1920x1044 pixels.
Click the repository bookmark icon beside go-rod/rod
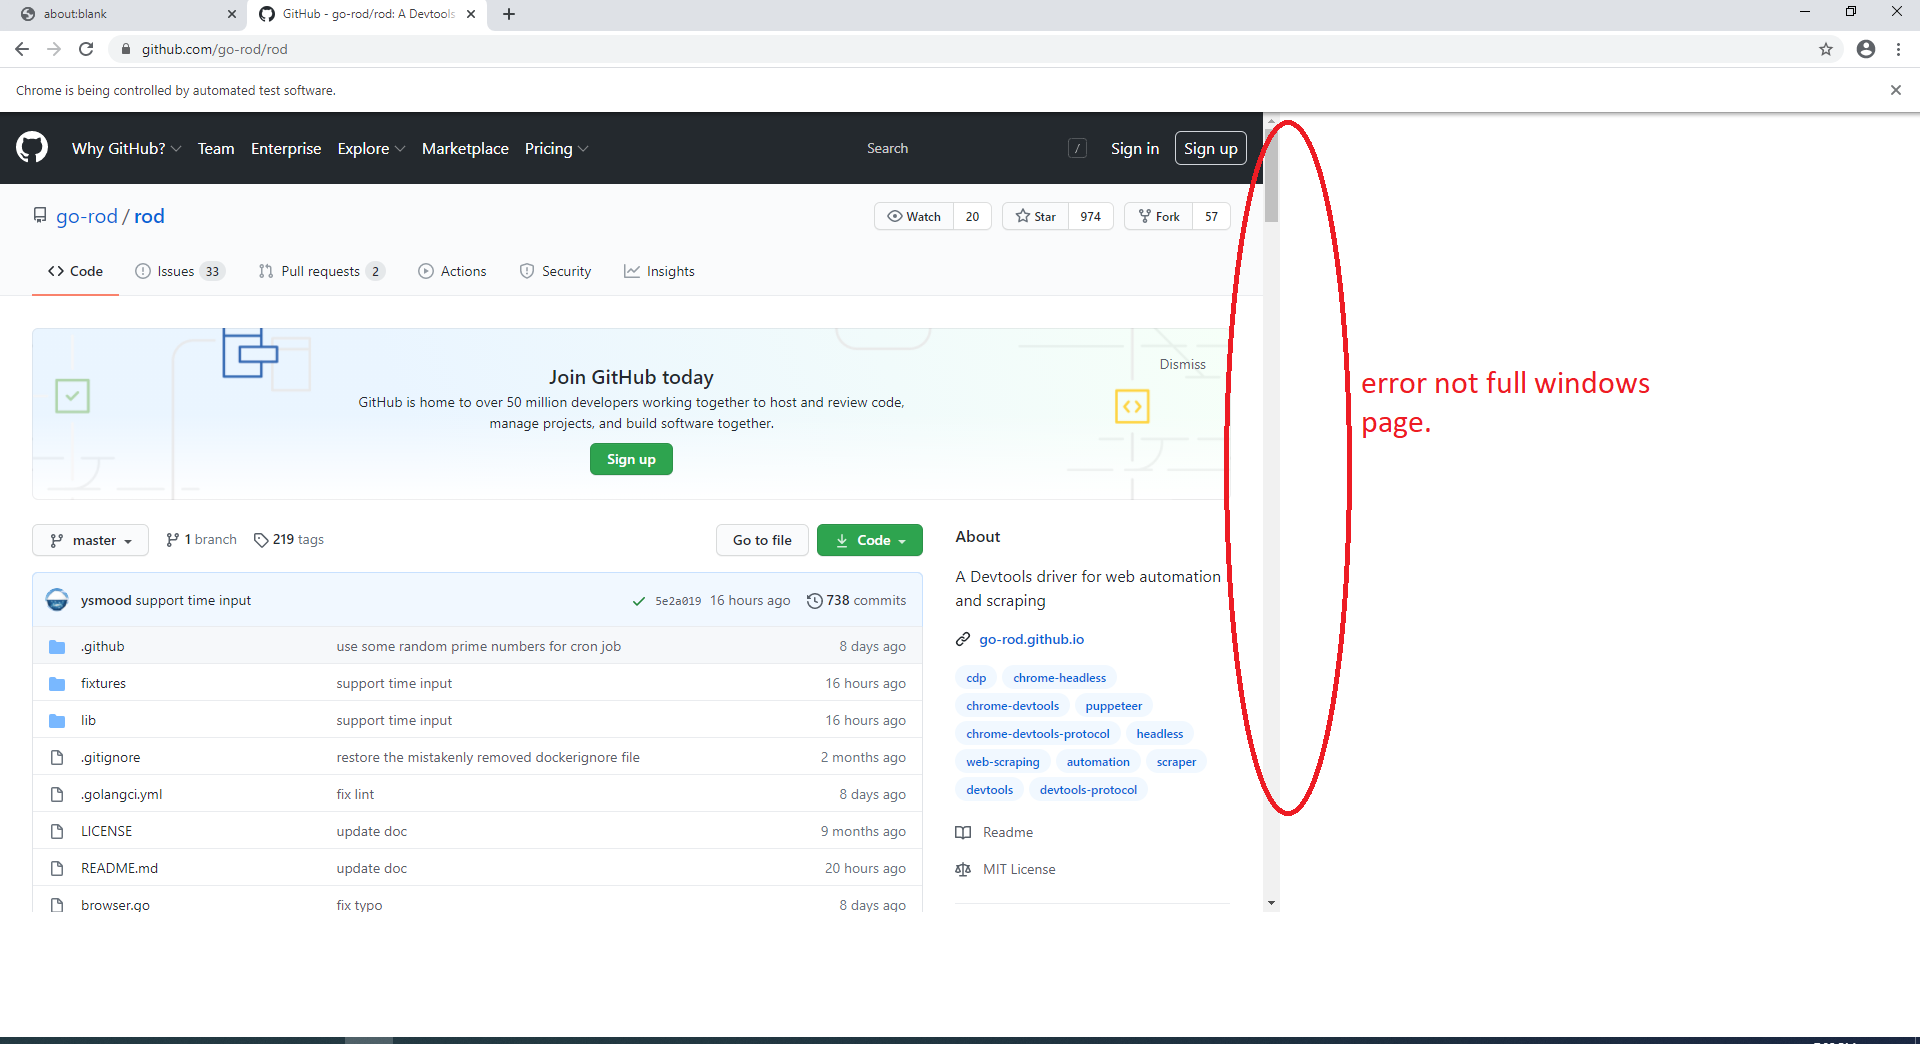click(x=39, y=215)
